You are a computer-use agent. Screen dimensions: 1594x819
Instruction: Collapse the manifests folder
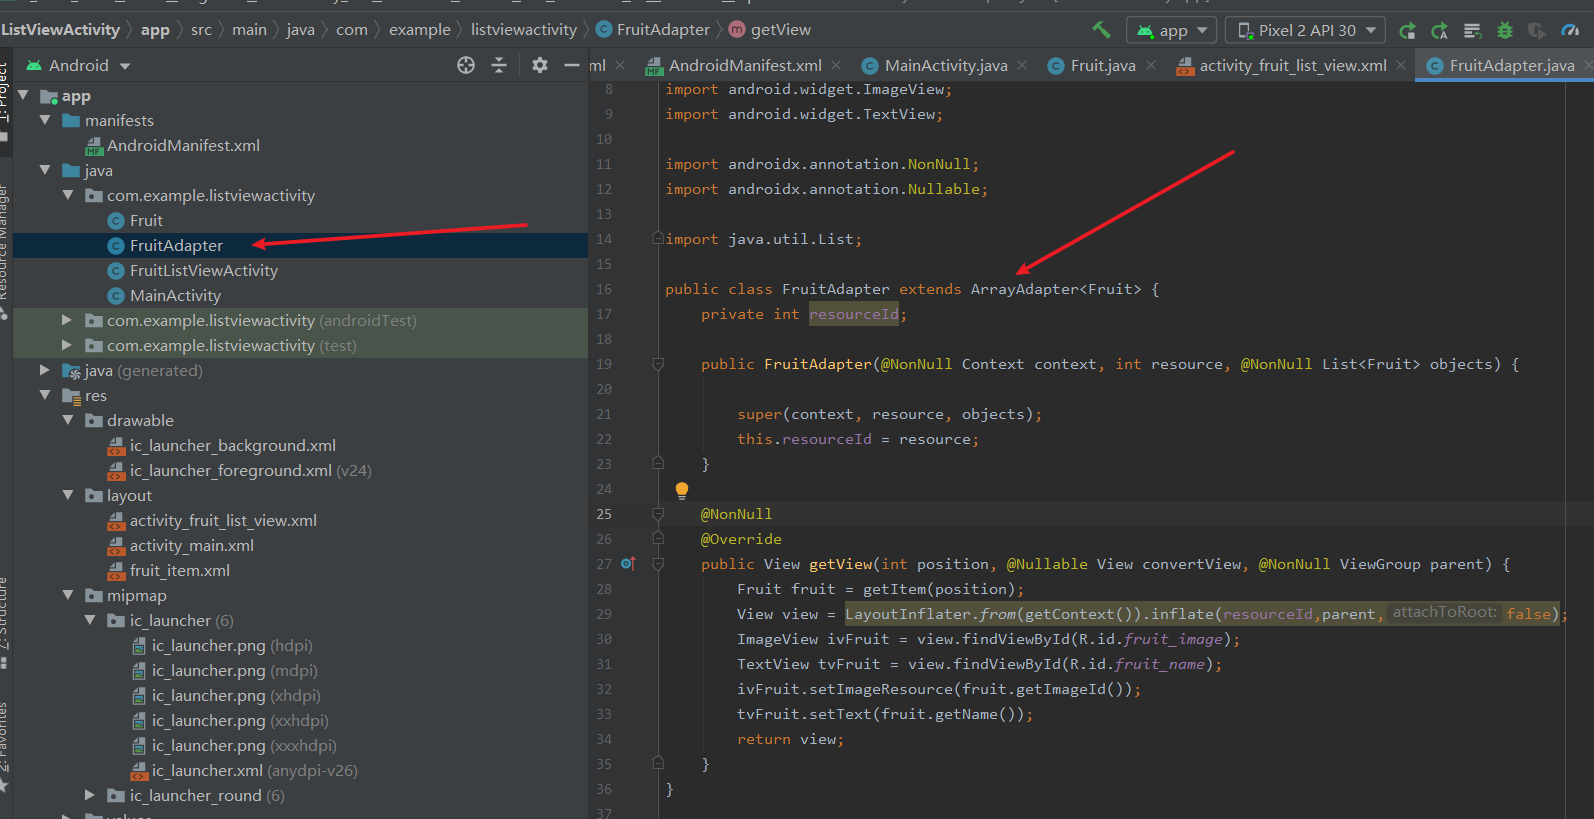(x=45, y=120)
